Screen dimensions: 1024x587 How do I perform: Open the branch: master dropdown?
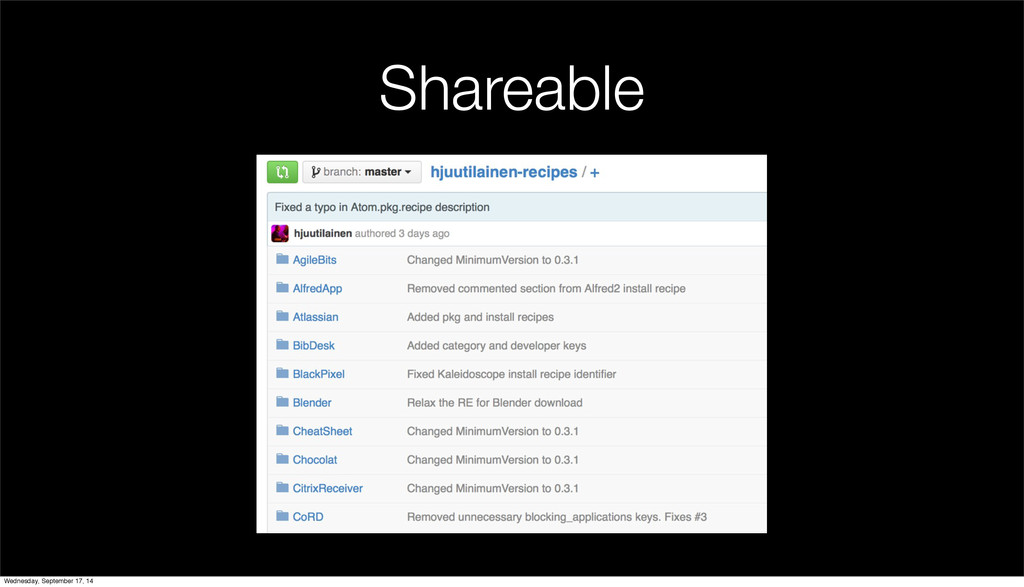tap(362, 172)
